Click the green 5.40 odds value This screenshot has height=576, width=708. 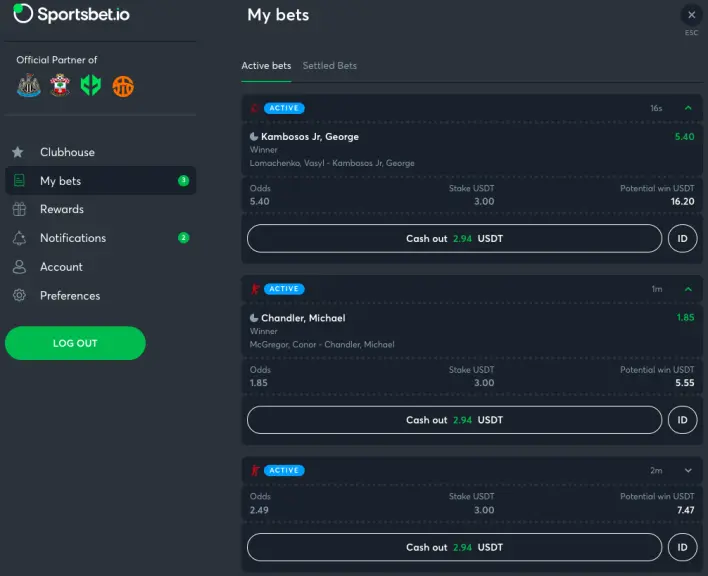point(685,136)
